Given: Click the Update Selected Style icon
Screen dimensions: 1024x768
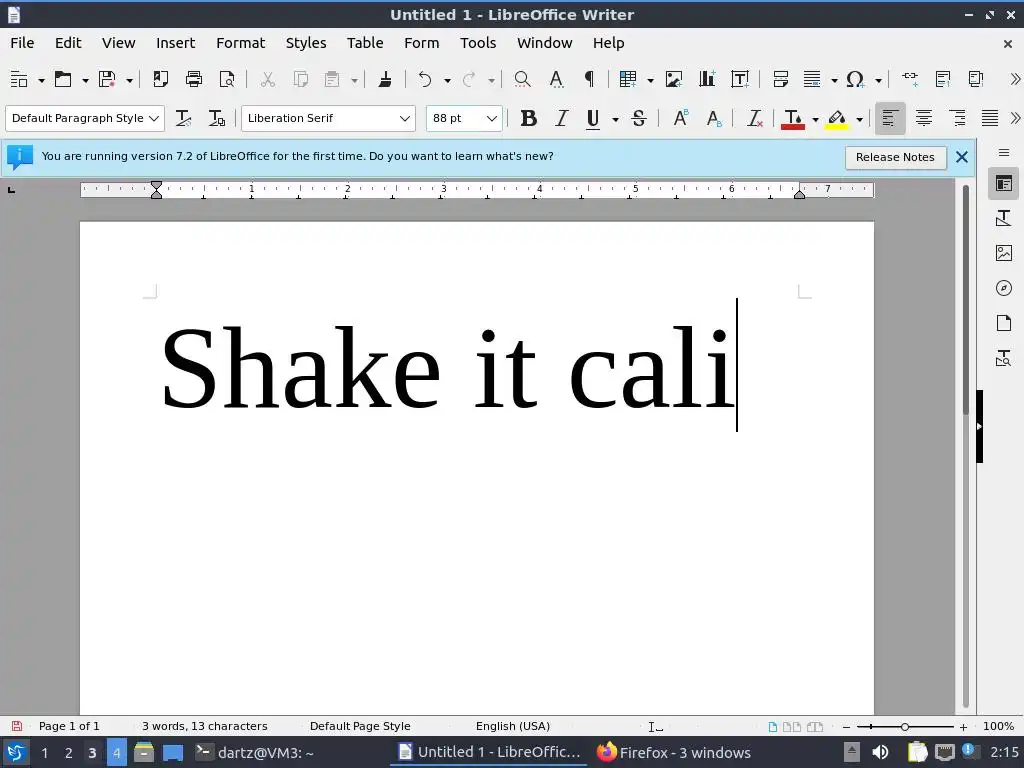Looking at the screenshot, I should [x=183, y=118].
